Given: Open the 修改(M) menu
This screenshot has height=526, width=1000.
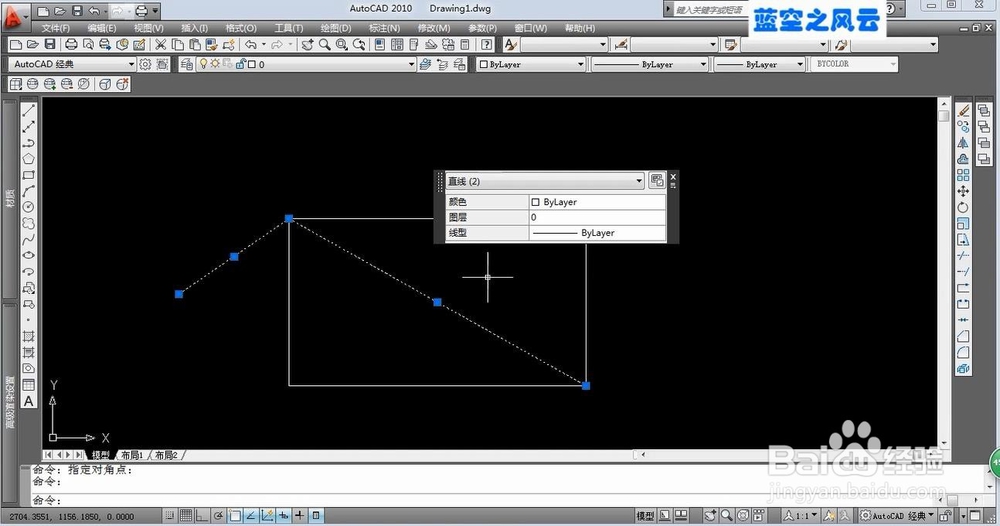Looking at the screenshot, I should 434,28.
